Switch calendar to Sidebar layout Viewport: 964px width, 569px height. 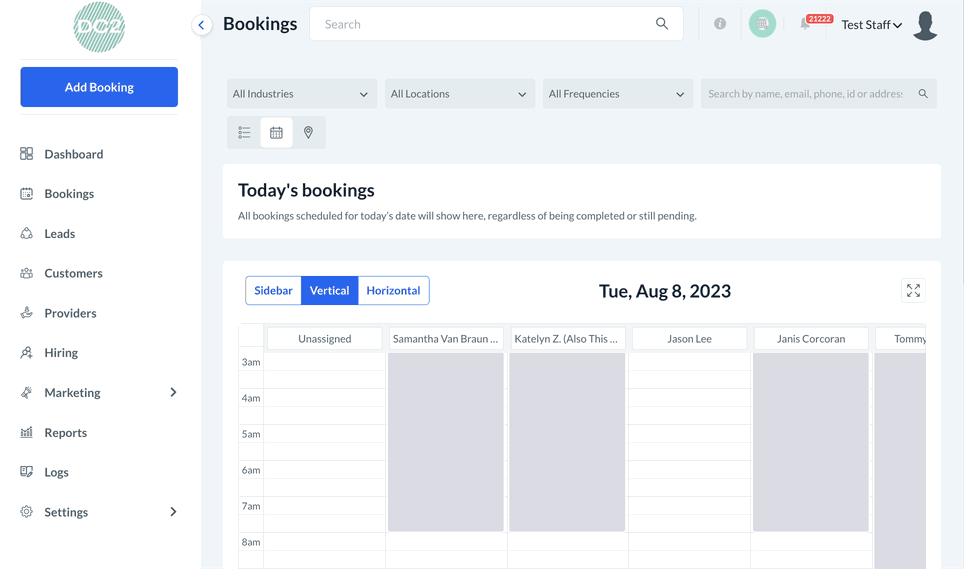[x=273, y=291]
